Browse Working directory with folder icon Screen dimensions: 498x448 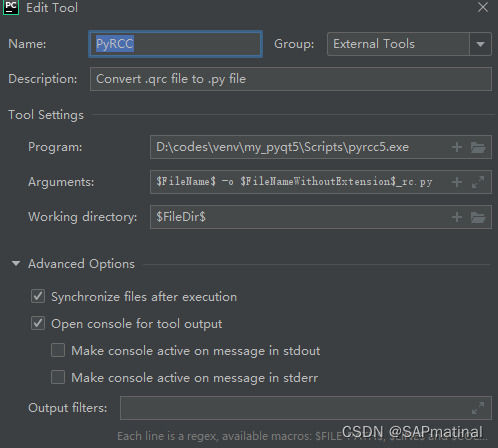(x=478, y=217)
